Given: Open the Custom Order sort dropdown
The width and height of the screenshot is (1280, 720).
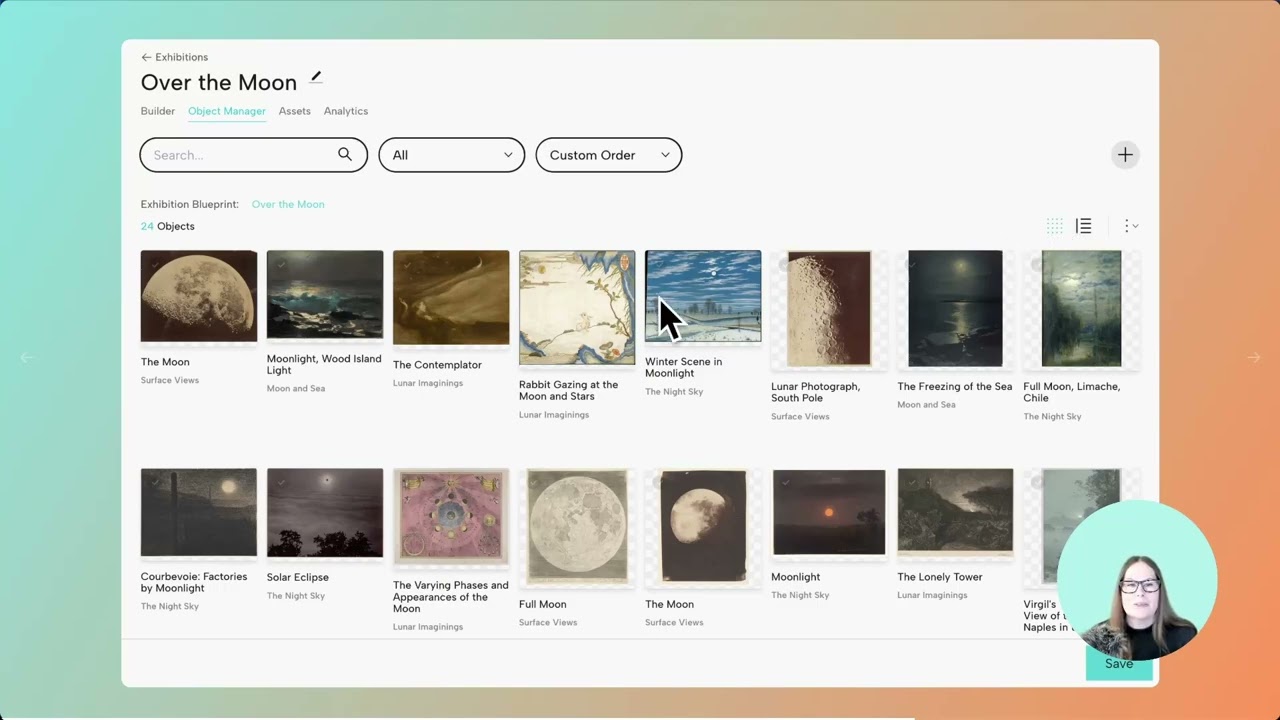Looking at the screenshot, I should pyautogui.click(x=609, y=155).
